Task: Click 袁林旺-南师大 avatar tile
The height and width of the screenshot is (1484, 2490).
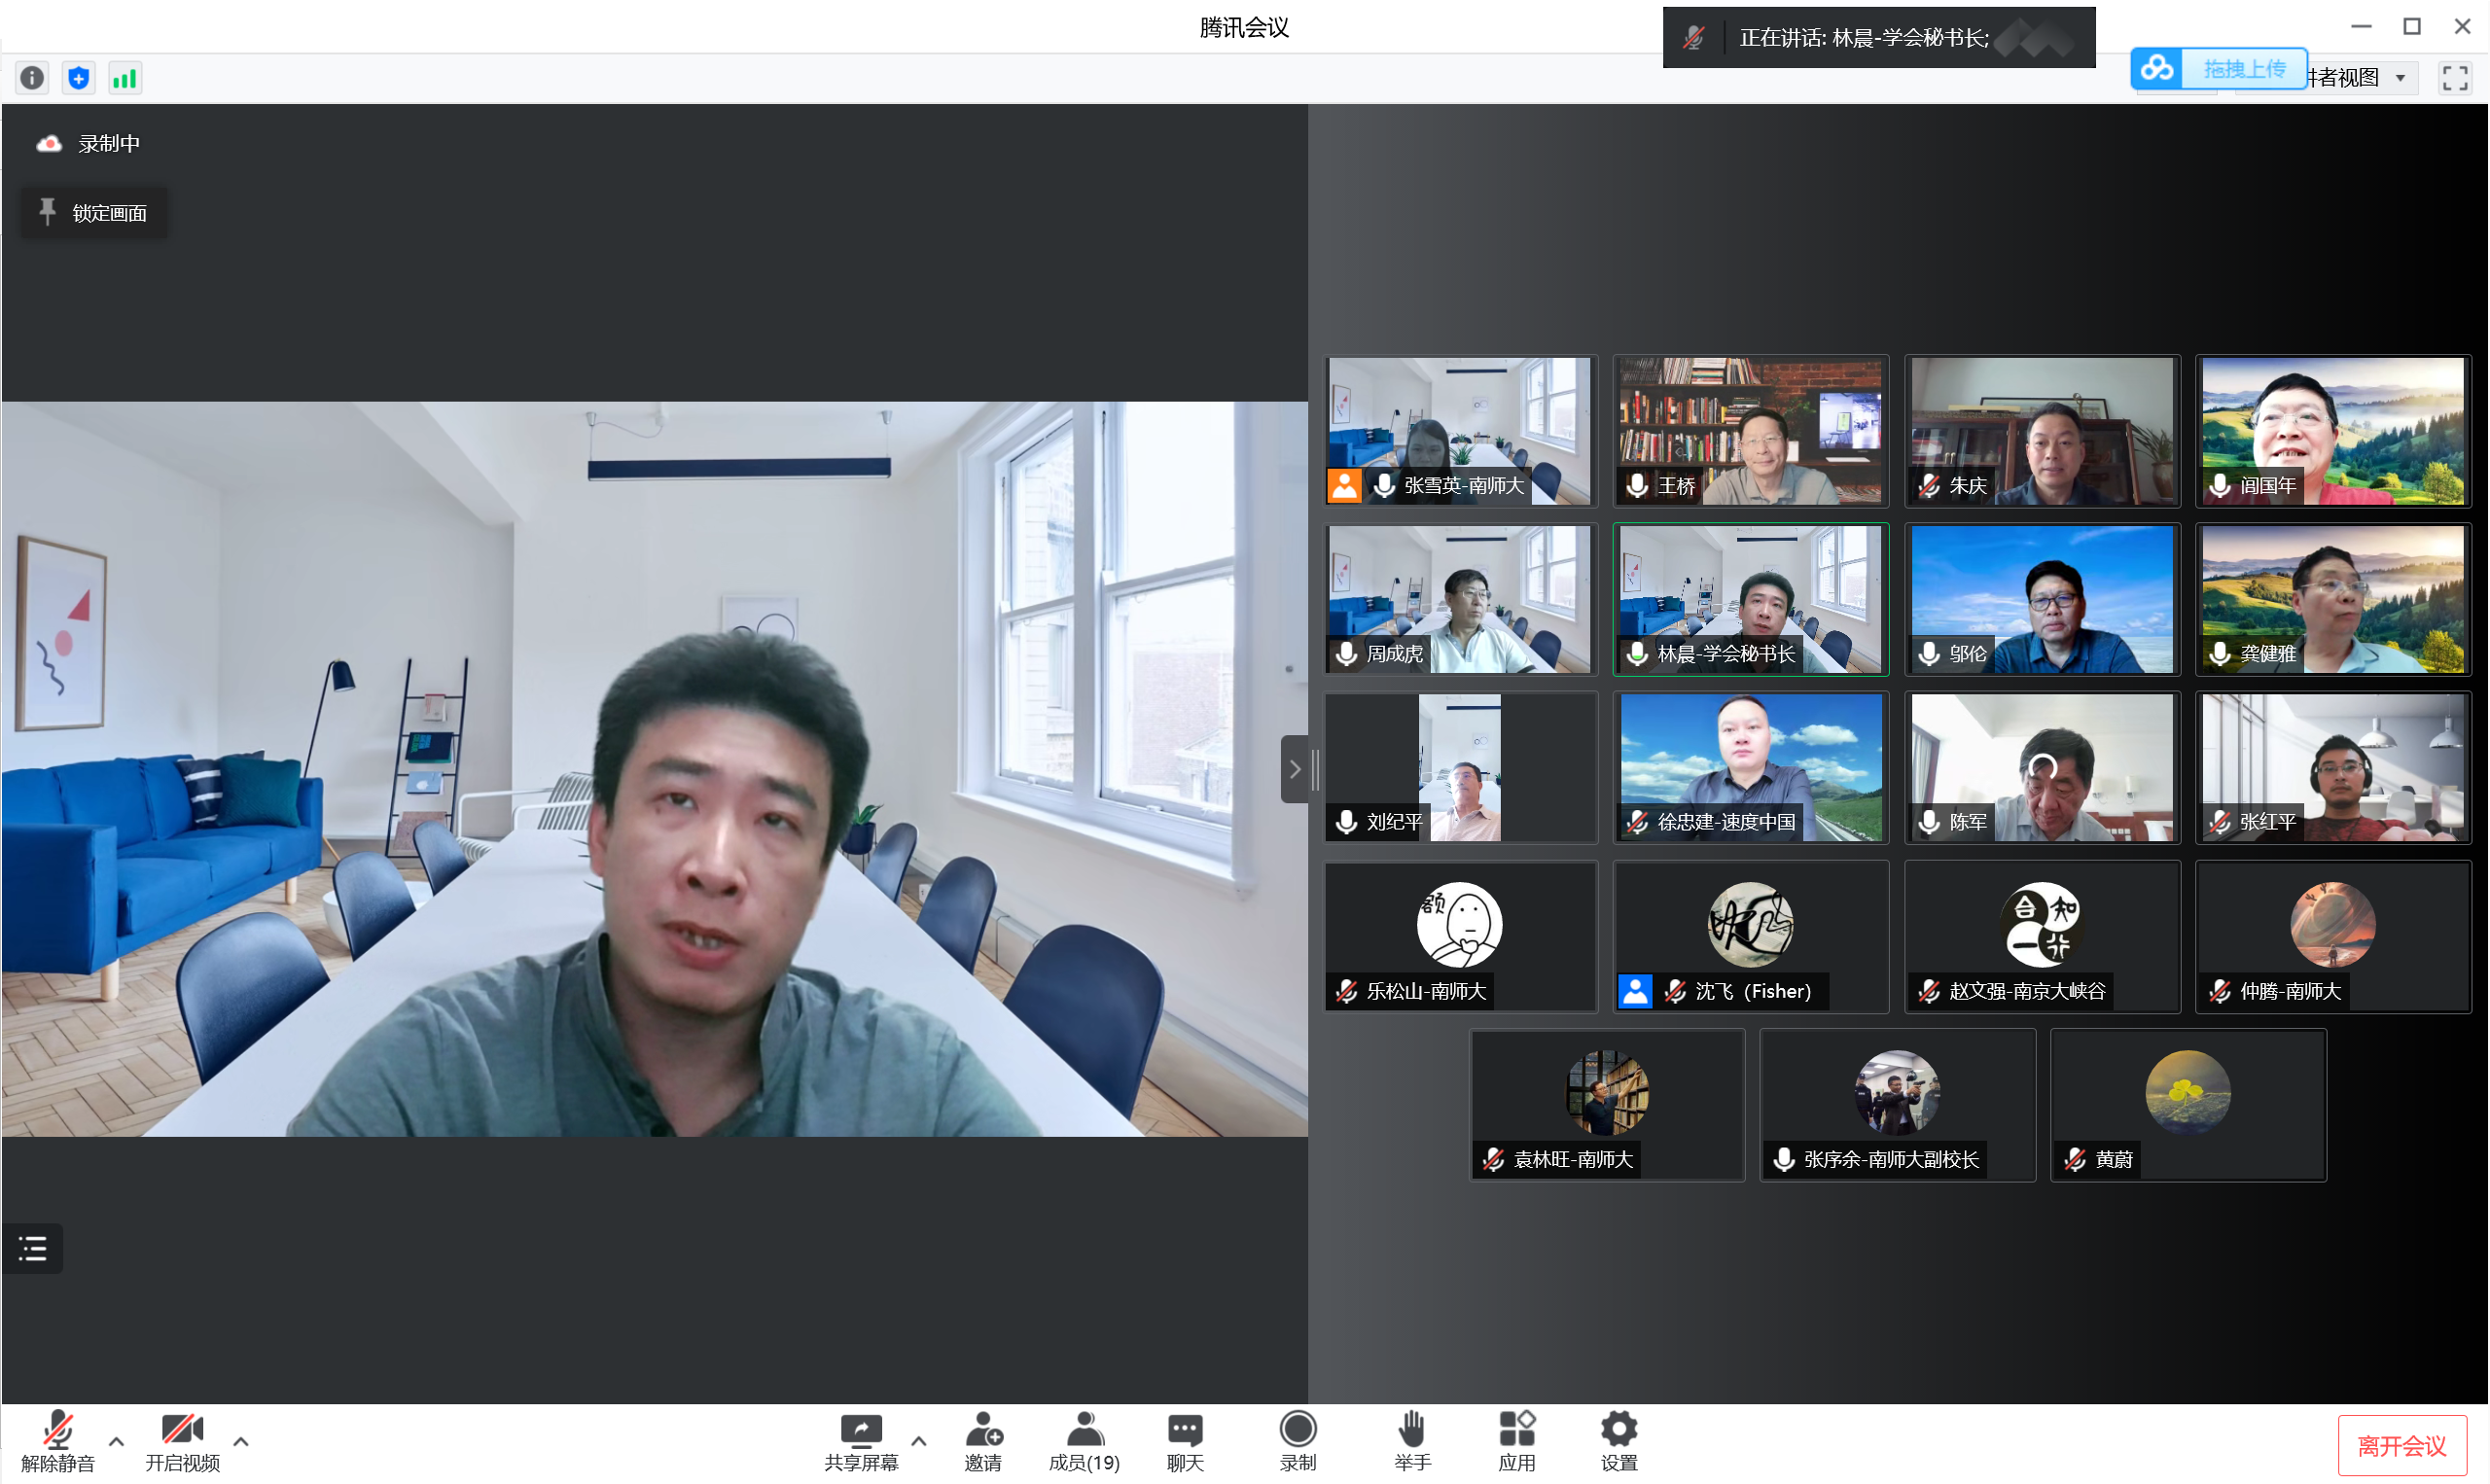Action: point(1607,1105)
